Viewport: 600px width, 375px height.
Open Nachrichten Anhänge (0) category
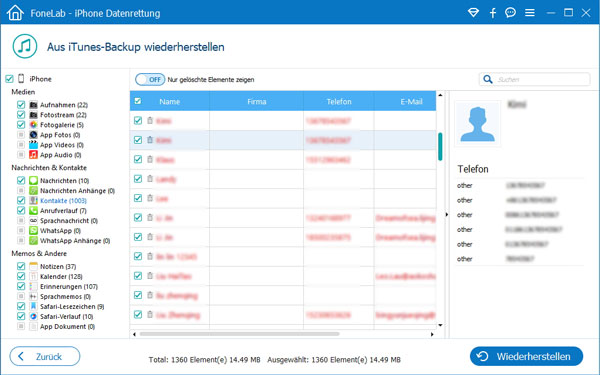[77, 191]
